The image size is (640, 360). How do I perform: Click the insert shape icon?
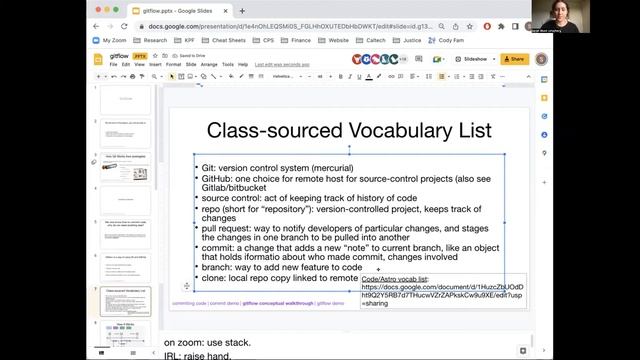click(x=203, y=76)
